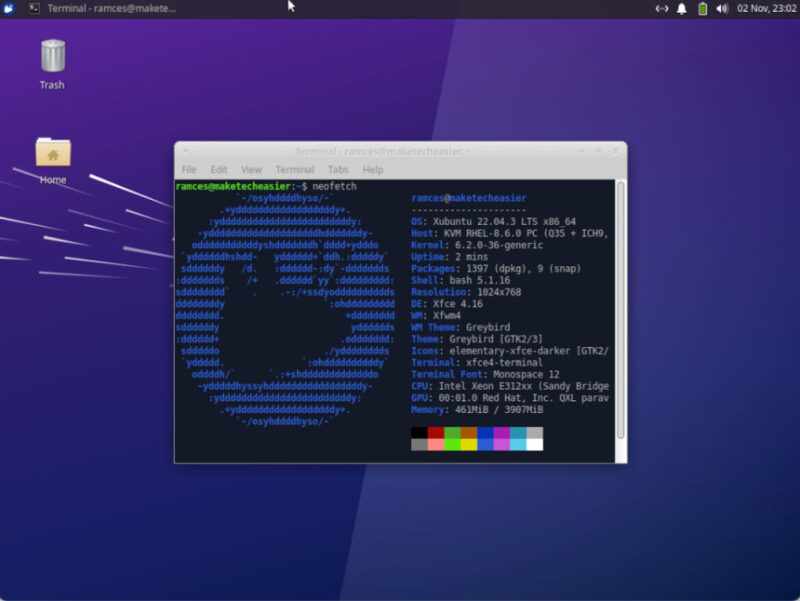The image size is (800, 601).
Task: Open the File menu in Terminal
Action: click(189, 169)
